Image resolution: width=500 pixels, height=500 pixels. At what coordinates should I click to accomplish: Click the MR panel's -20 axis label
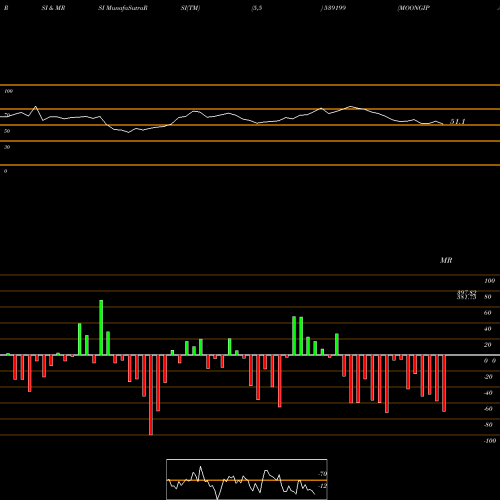[488, 377]
